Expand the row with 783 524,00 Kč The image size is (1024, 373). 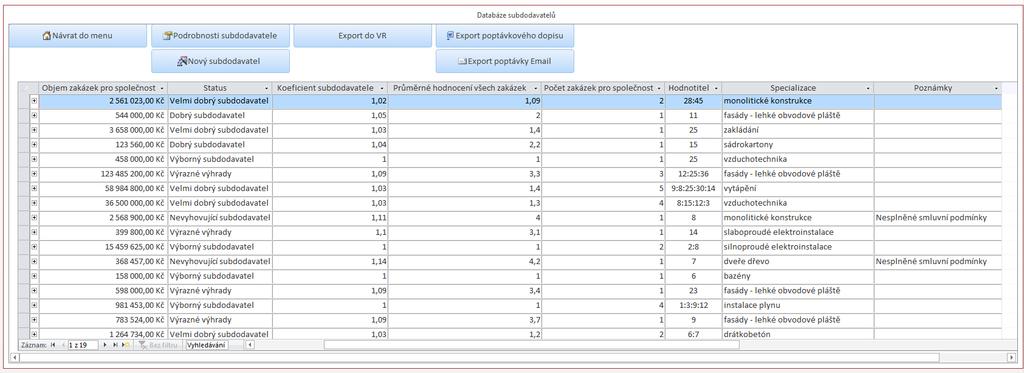tap(34, 319)
